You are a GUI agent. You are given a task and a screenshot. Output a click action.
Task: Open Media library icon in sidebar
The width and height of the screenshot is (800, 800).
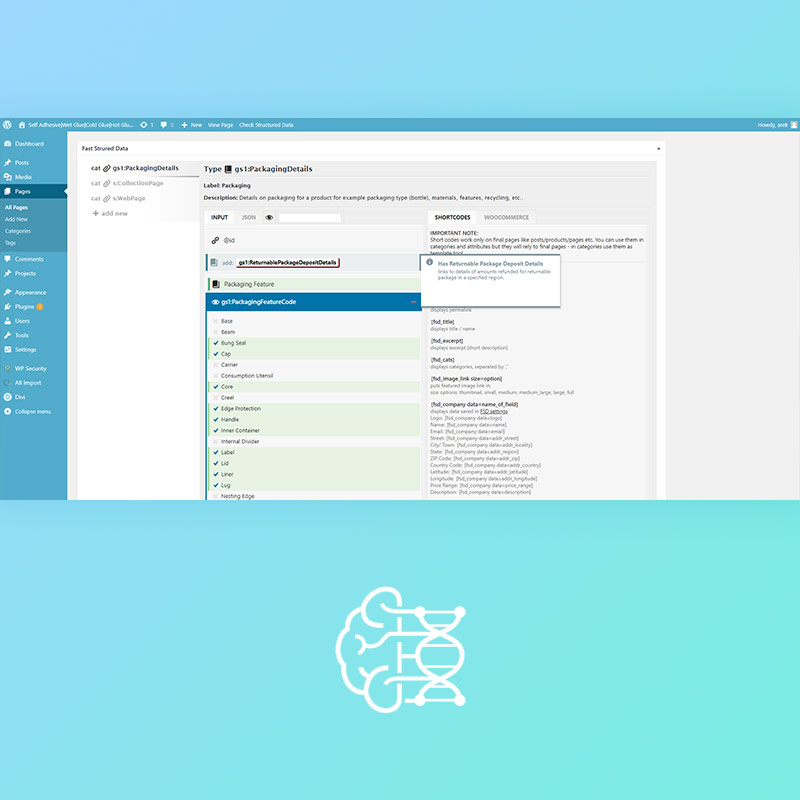(x=8, y=177)
